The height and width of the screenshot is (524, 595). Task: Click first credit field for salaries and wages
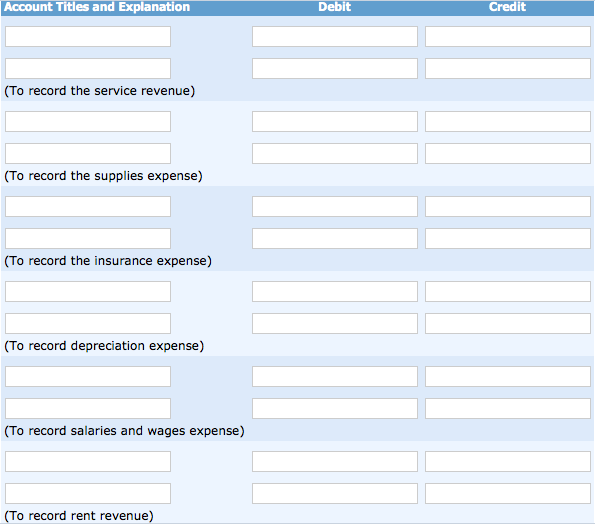[x=508, y=376]
